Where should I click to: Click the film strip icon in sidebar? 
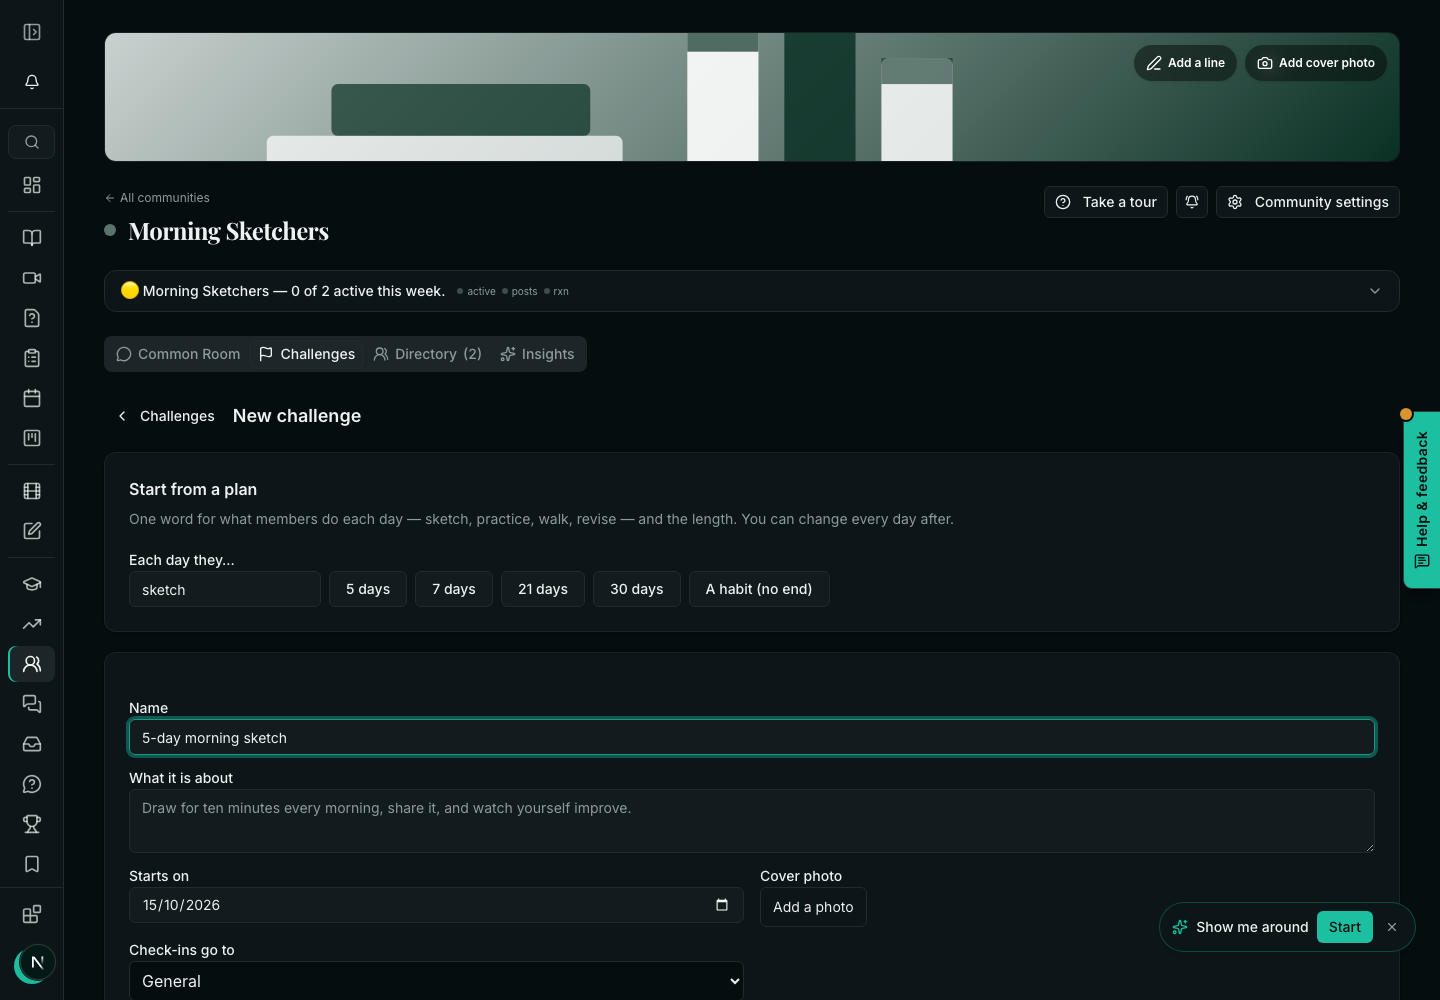click(32, 491)
